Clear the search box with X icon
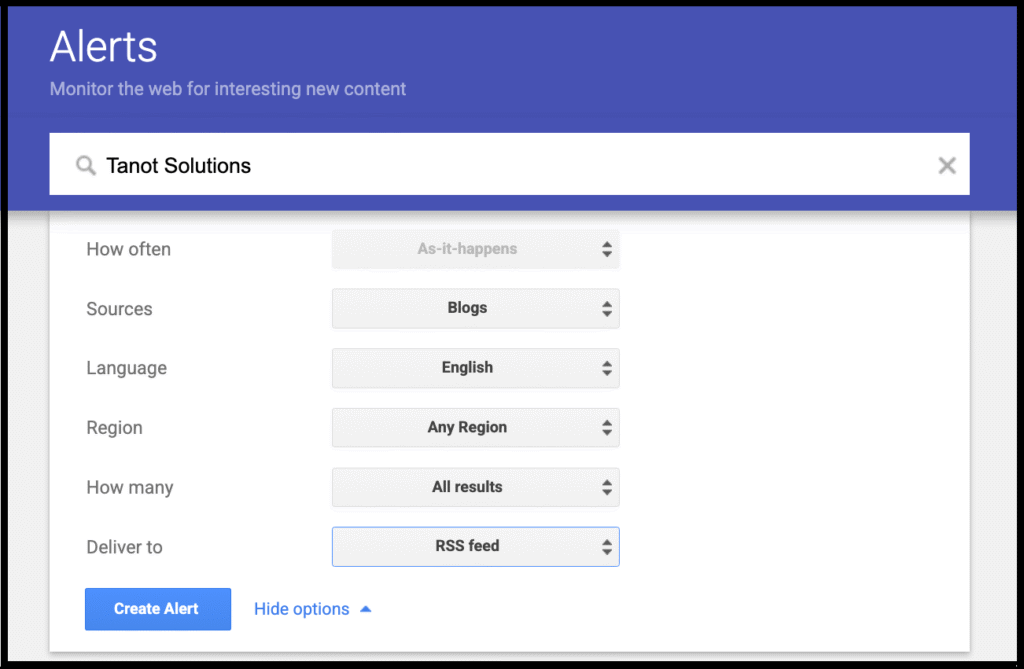 (946, 165)
